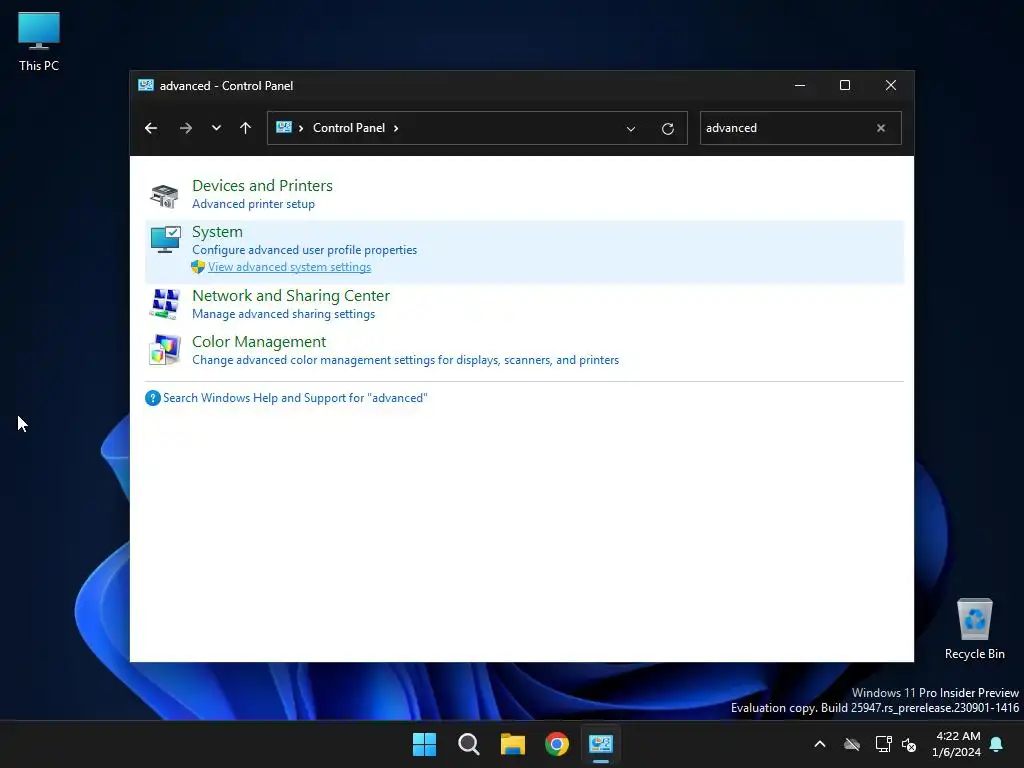Click the Color Management icon
Viewport: 1024px width, 768px height.
(x=165, y=350)
